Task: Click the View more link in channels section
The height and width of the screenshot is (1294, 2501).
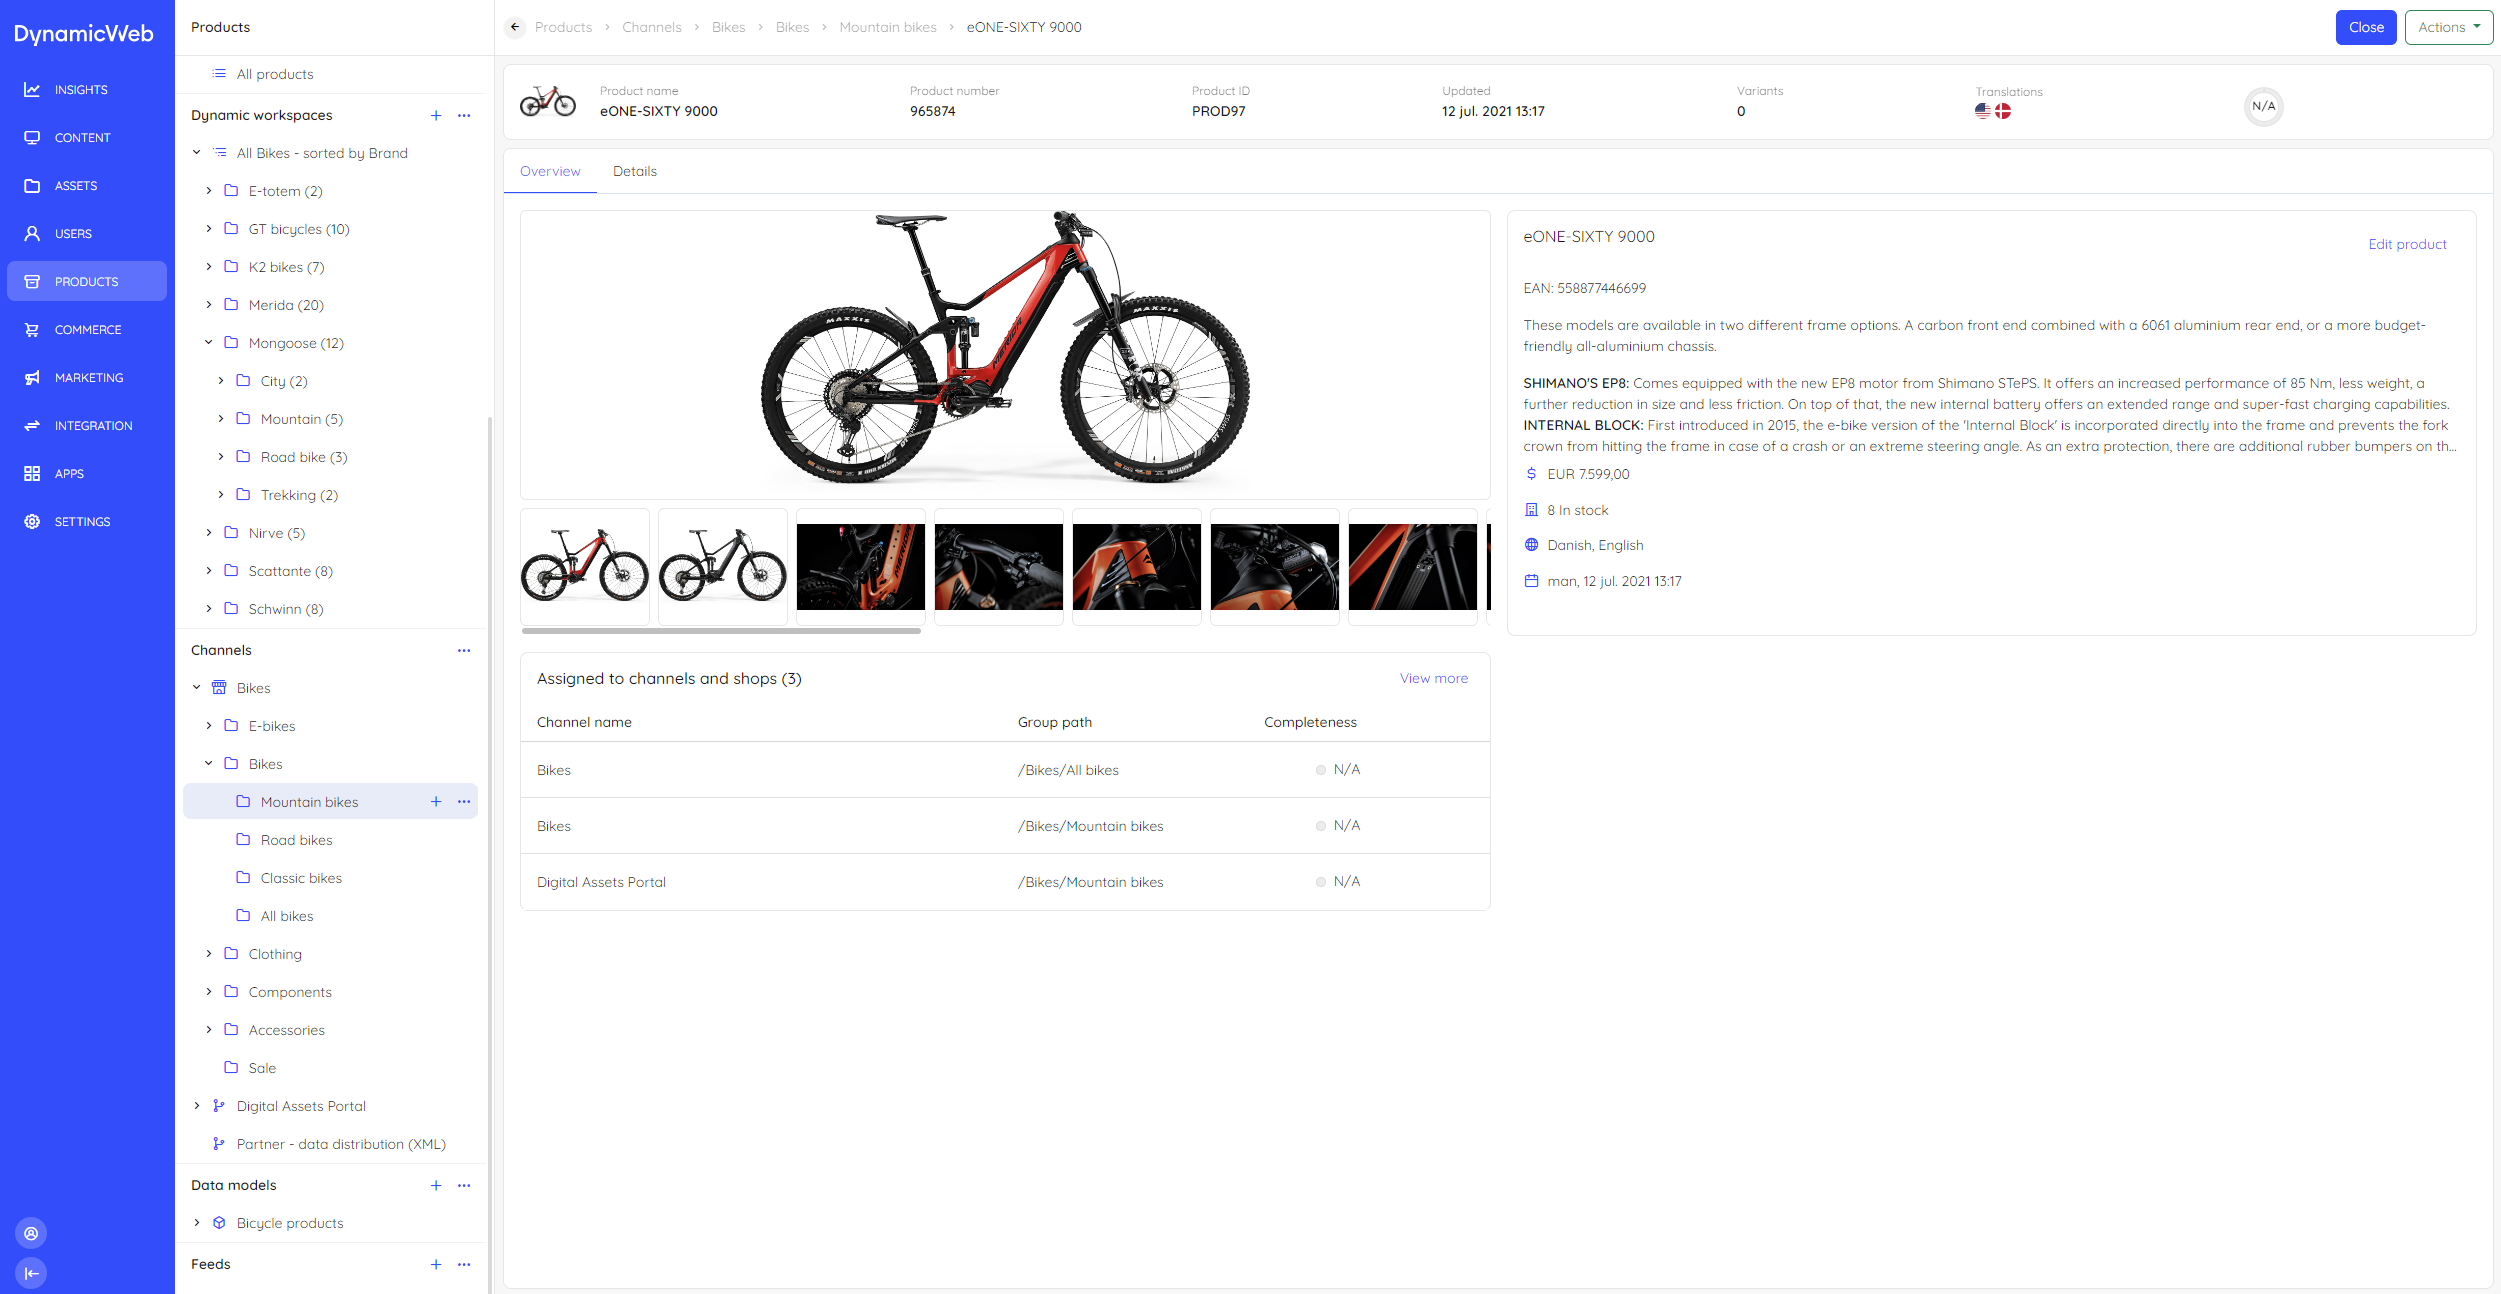Action: (x=1432, y=678)
